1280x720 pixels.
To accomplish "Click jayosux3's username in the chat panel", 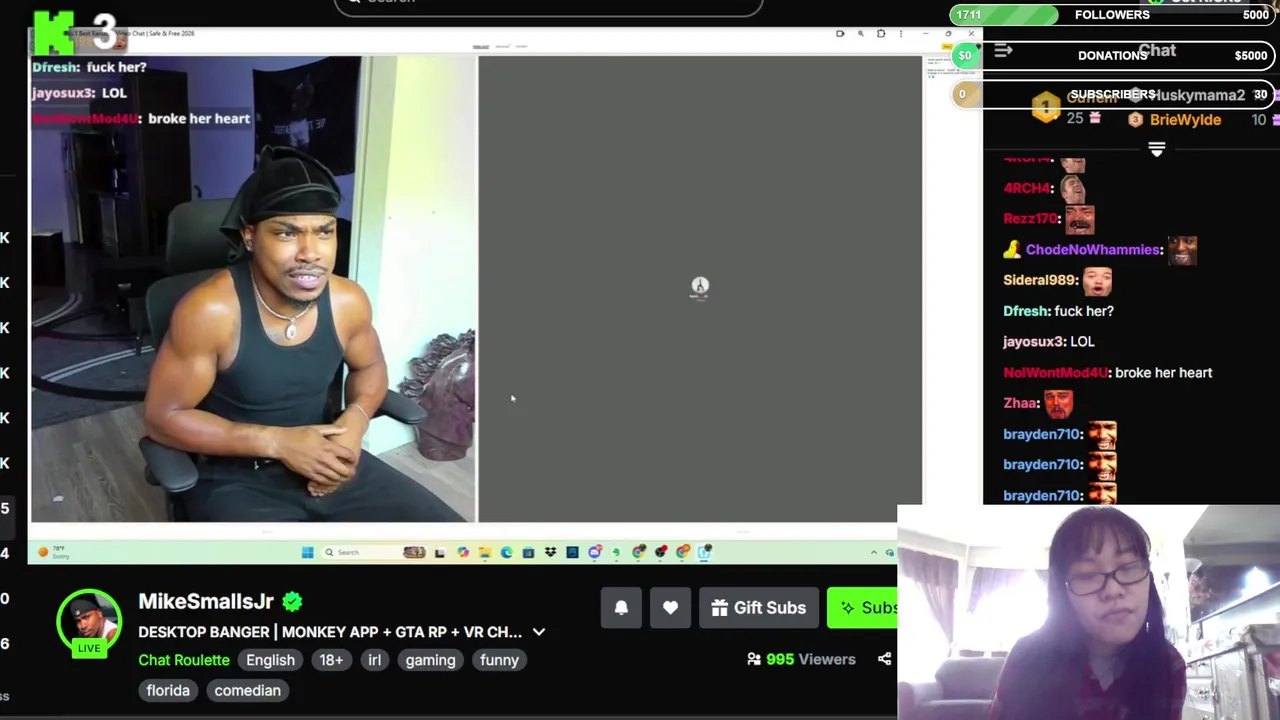I will coord(1034,342).
